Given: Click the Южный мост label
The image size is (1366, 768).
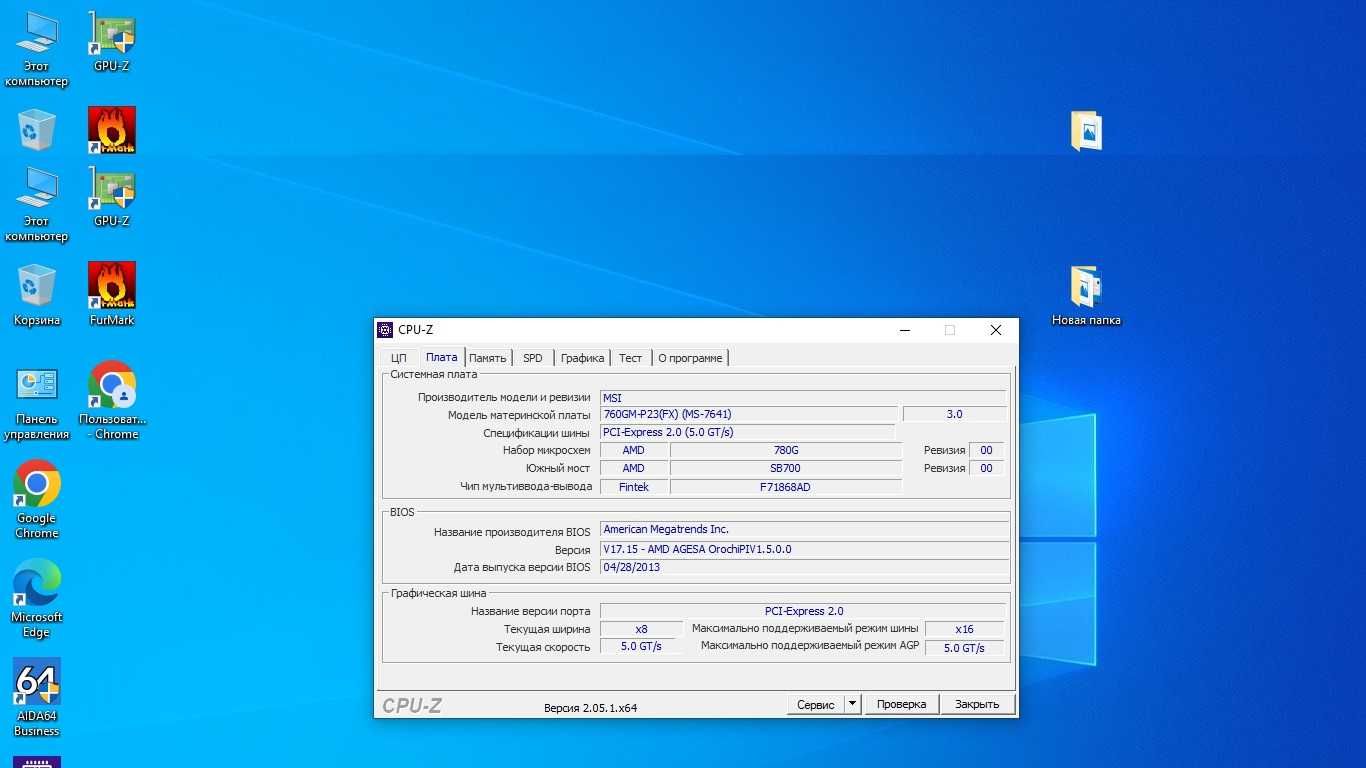Looking at the screenshot, I should pyautogui.click(x=558, y=468).
